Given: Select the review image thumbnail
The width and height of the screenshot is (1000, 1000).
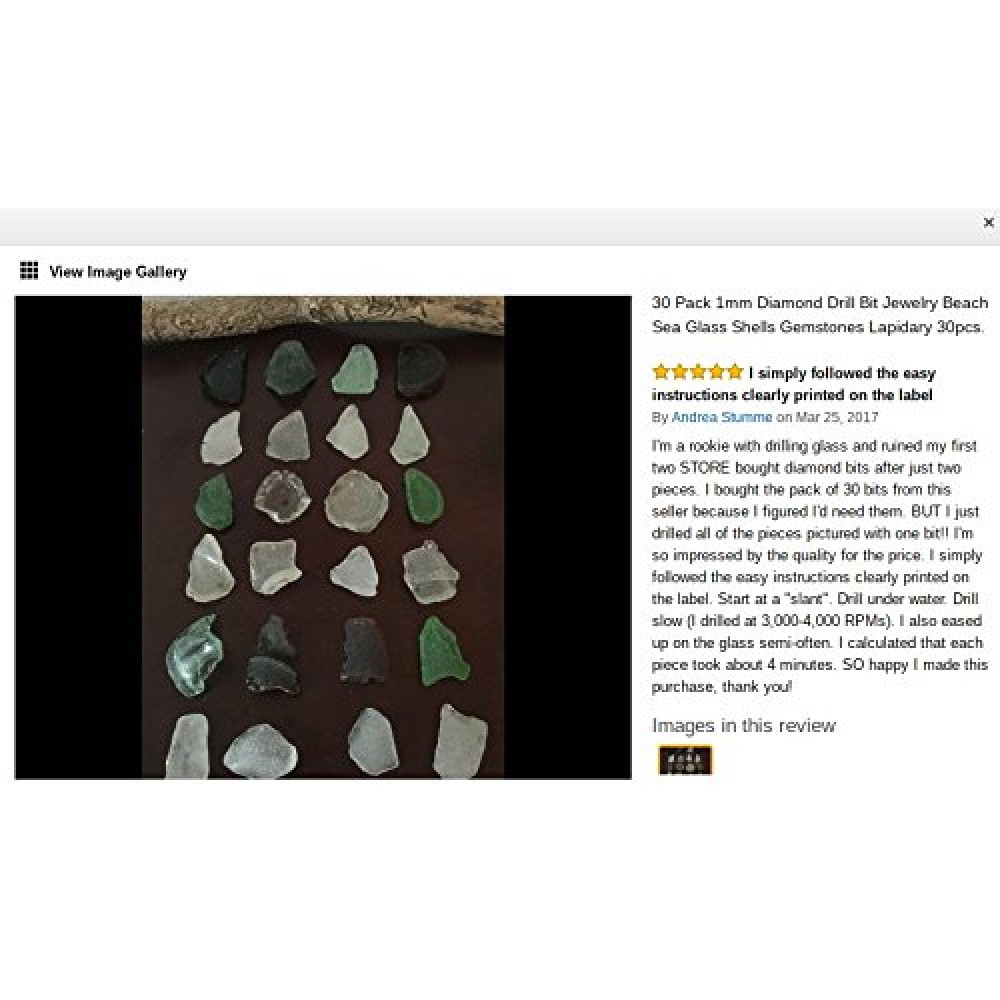Looking at the screenshot, I should pyautogui.click(x=685, y=760).
